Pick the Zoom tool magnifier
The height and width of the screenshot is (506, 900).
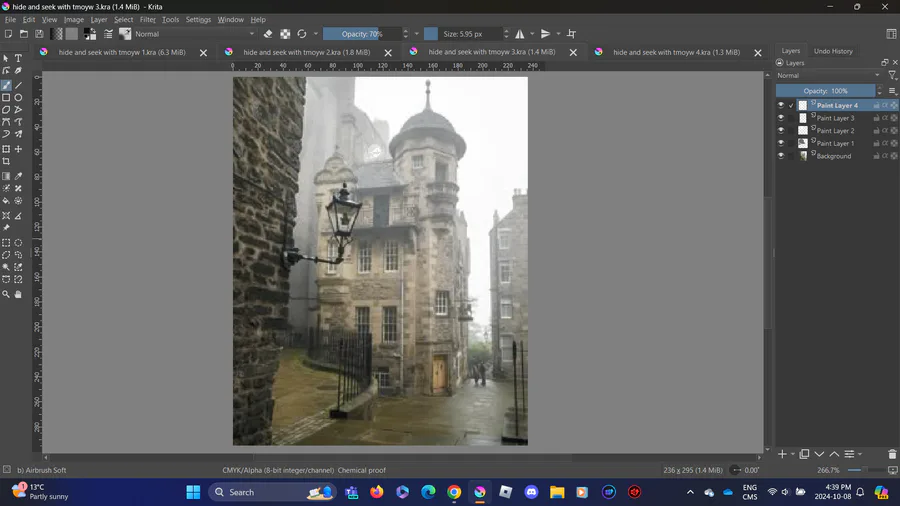[6, 294]
